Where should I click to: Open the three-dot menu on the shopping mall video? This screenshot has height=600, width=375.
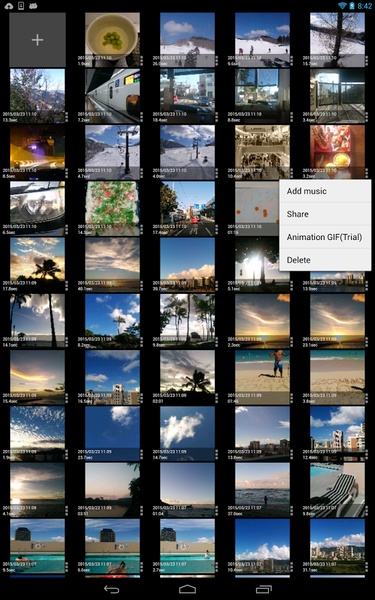pos(291,173)
